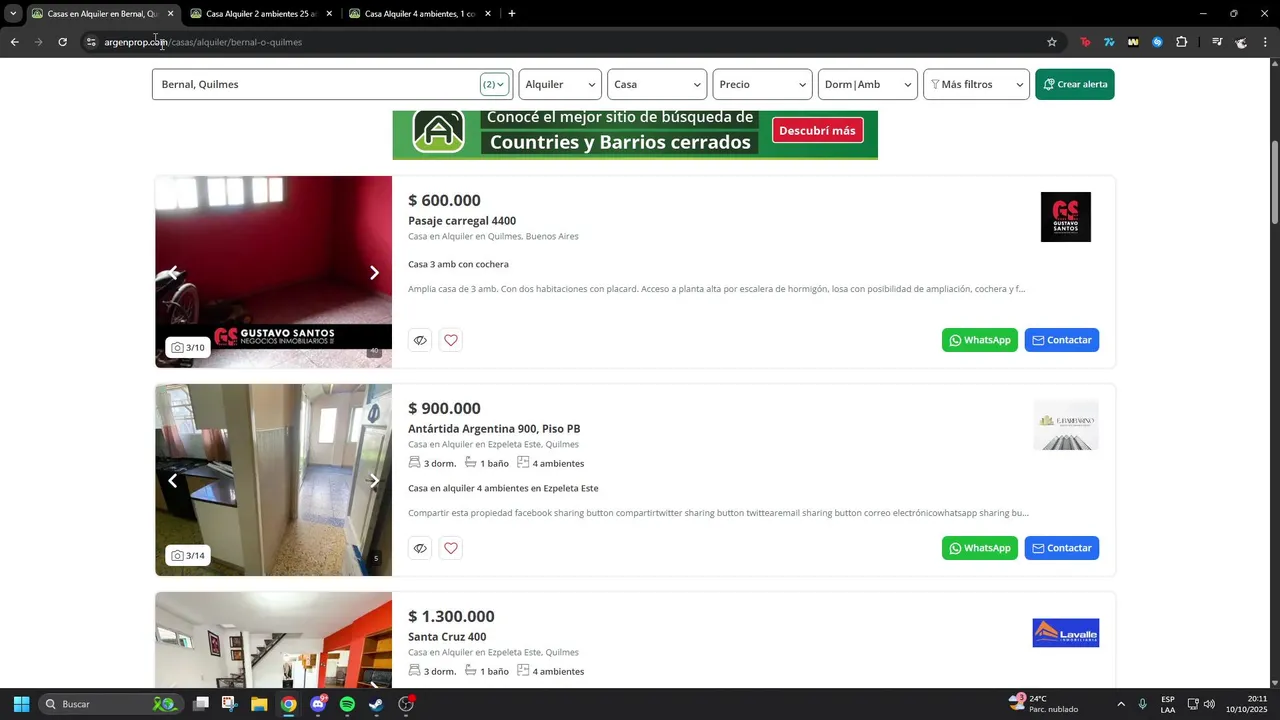Show previous photo of Pasaje carregal listing
Screen dimensions: 1280x720
[173, 272]
